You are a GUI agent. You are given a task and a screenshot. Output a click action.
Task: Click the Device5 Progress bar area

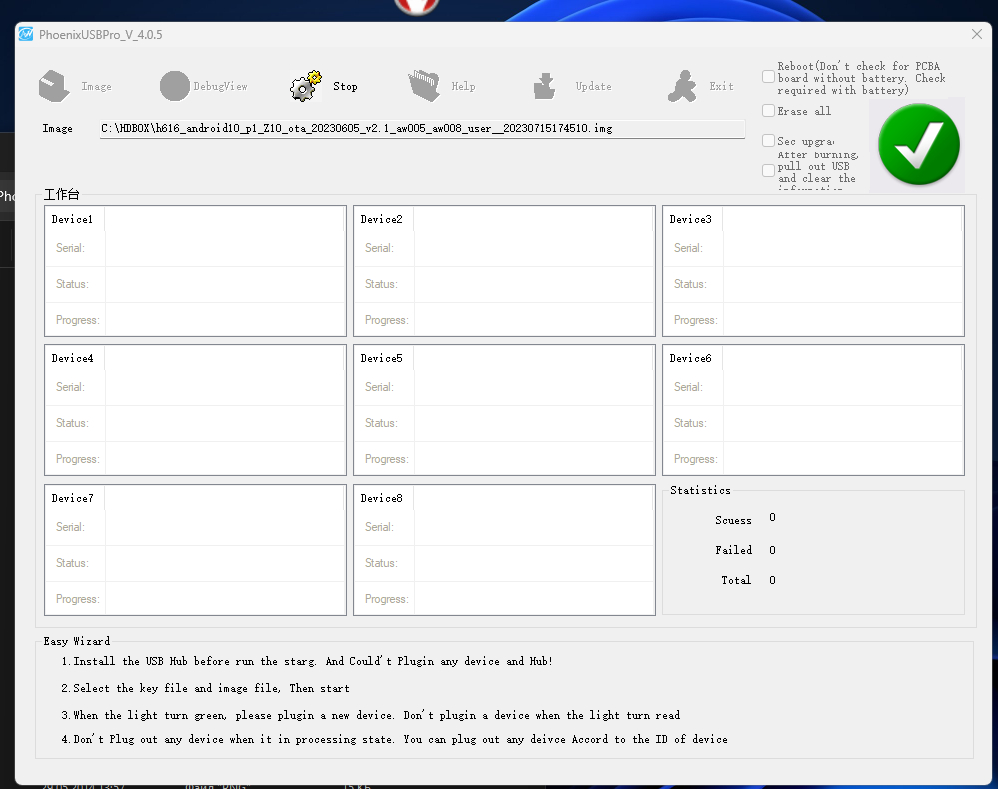[x=534, y=459]
